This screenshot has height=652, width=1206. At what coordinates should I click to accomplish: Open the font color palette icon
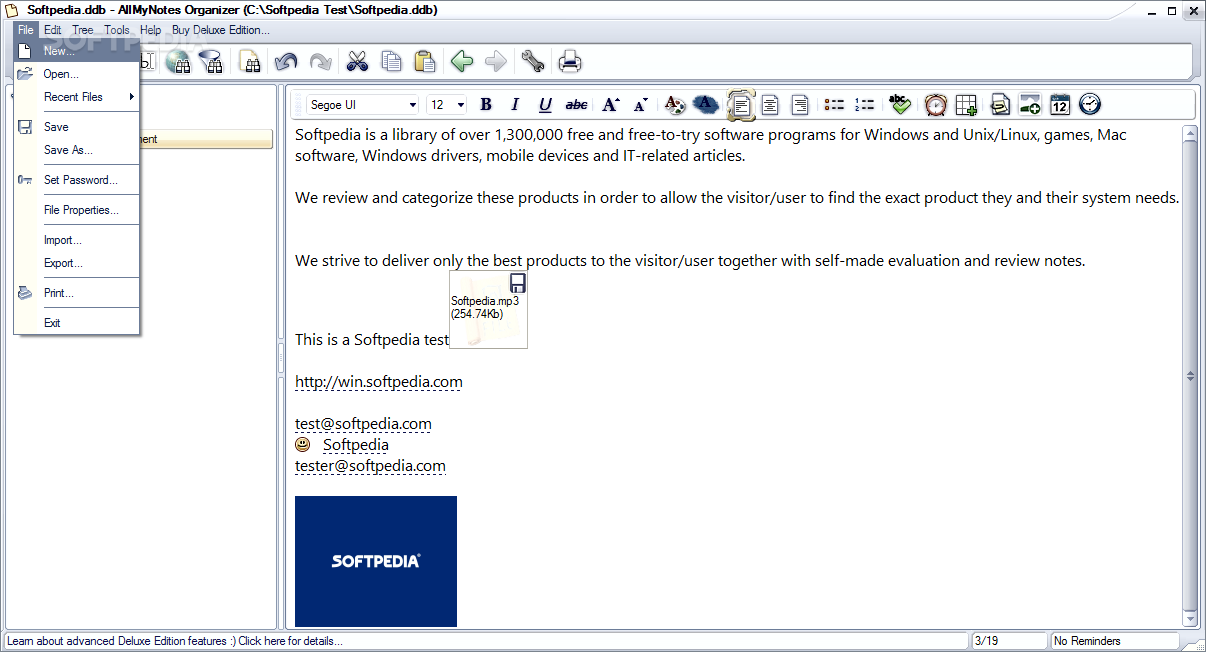click(675, 104)
